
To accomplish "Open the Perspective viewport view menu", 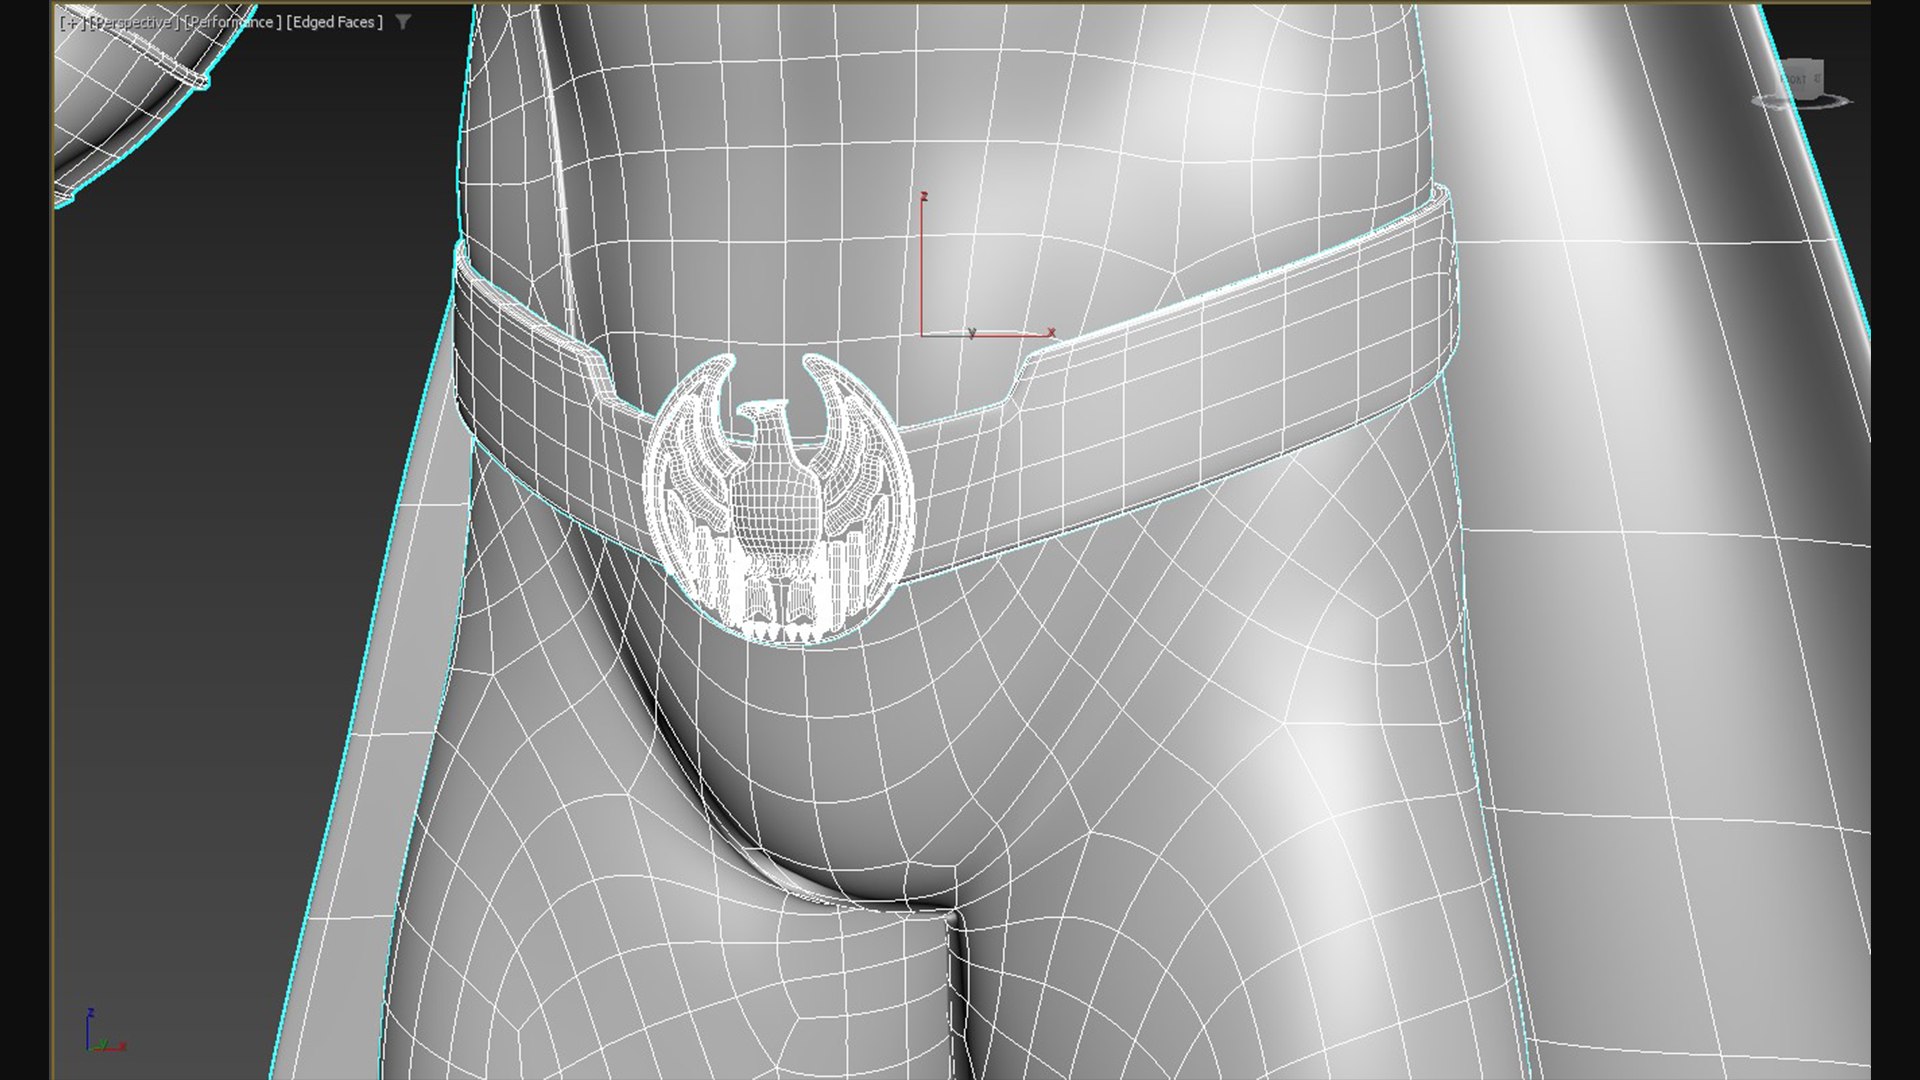I will point(134,22).
